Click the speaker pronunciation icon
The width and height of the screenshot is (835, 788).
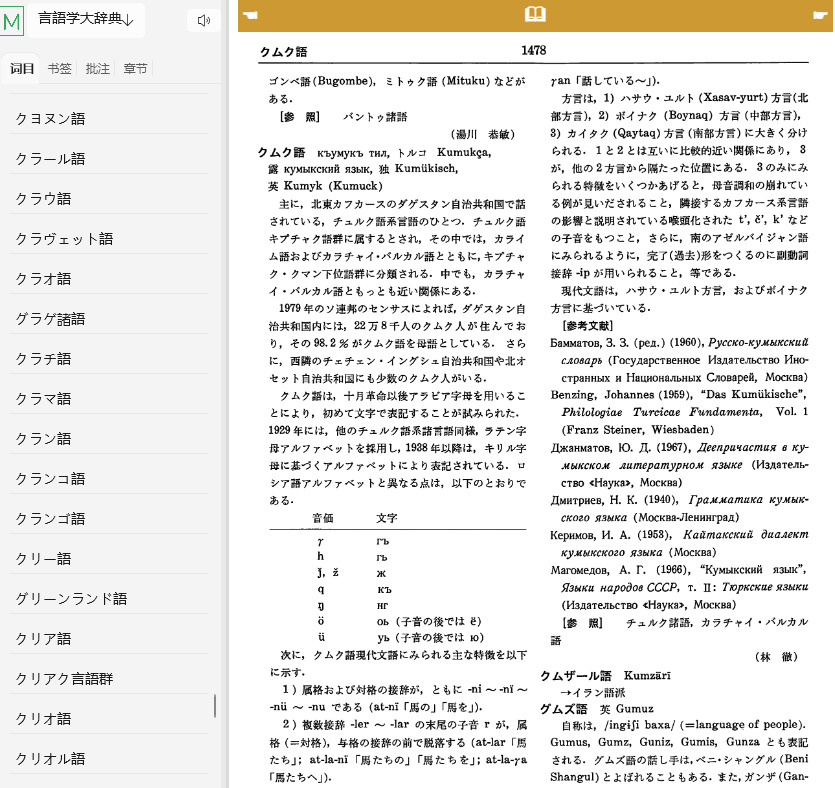[x=203, y=21]
